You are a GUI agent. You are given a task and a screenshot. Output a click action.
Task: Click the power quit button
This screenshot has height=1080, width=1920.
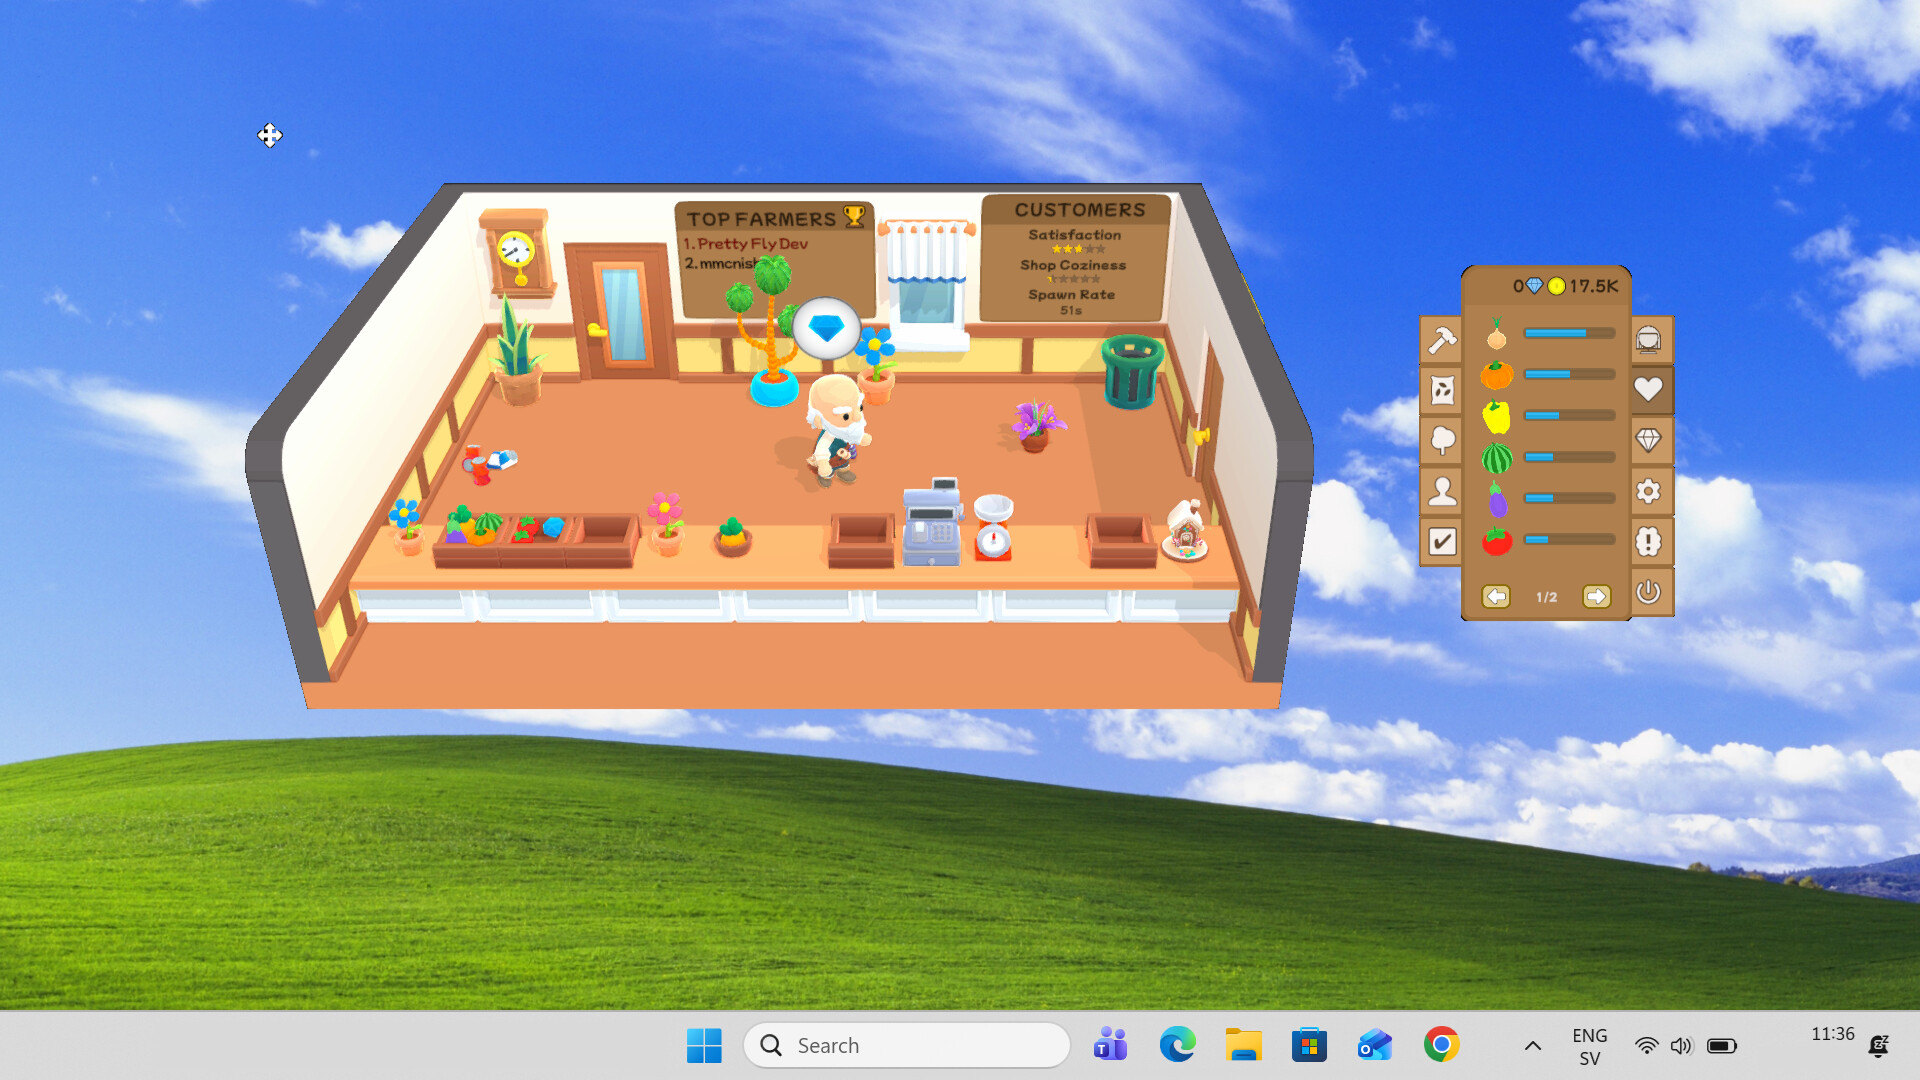point(1649,592)
